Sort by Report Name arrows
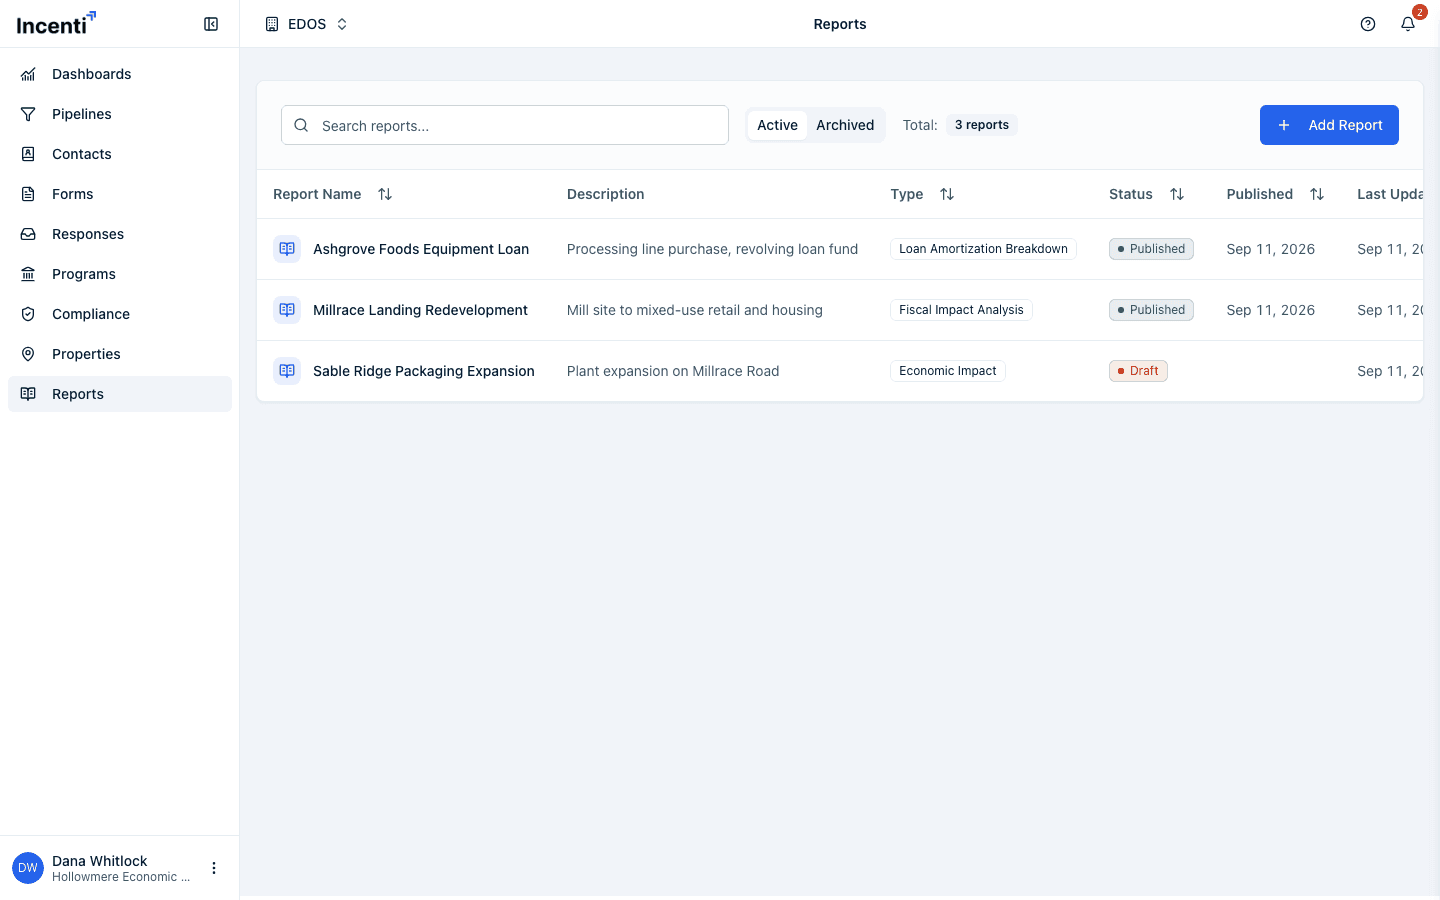Image resolution: width=1440 pixels, height=900 pixels. pyautogui.click(x=385, y=194)
